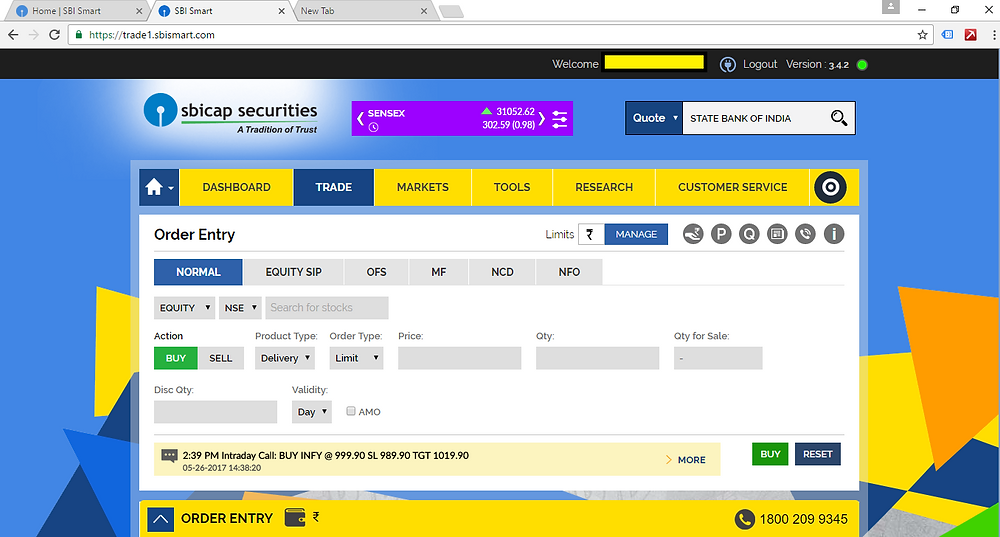
Task: Click the circular P icon
Action: 721,234
